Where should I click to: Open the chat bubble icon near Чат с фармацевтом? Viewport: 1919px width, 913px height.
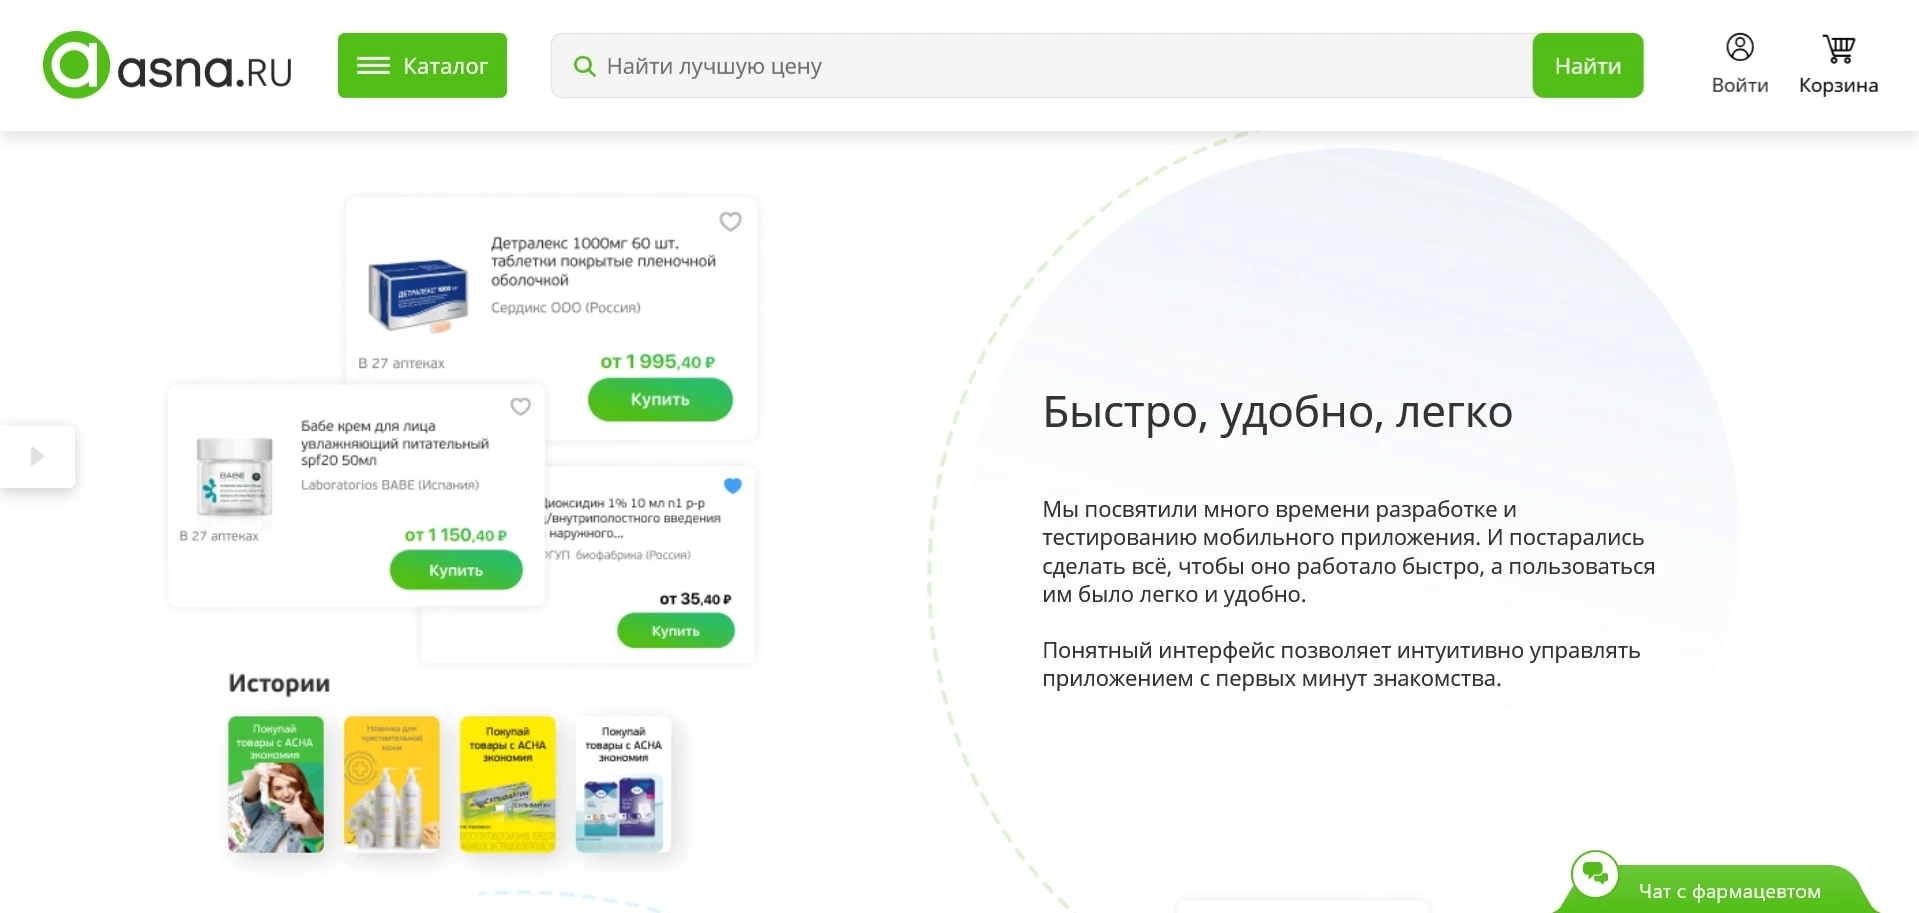(1596, 875)
